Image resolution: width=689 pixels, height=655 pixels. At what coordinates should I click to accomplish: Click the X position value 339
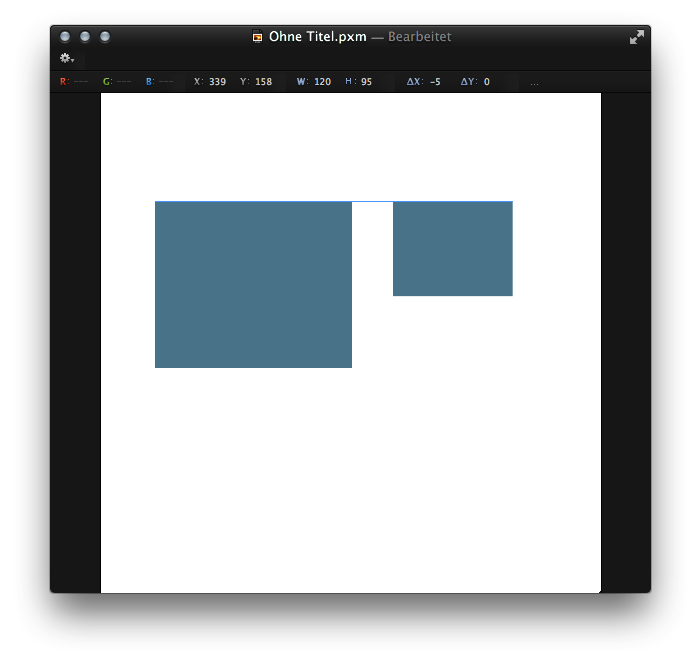click(217, 82)
